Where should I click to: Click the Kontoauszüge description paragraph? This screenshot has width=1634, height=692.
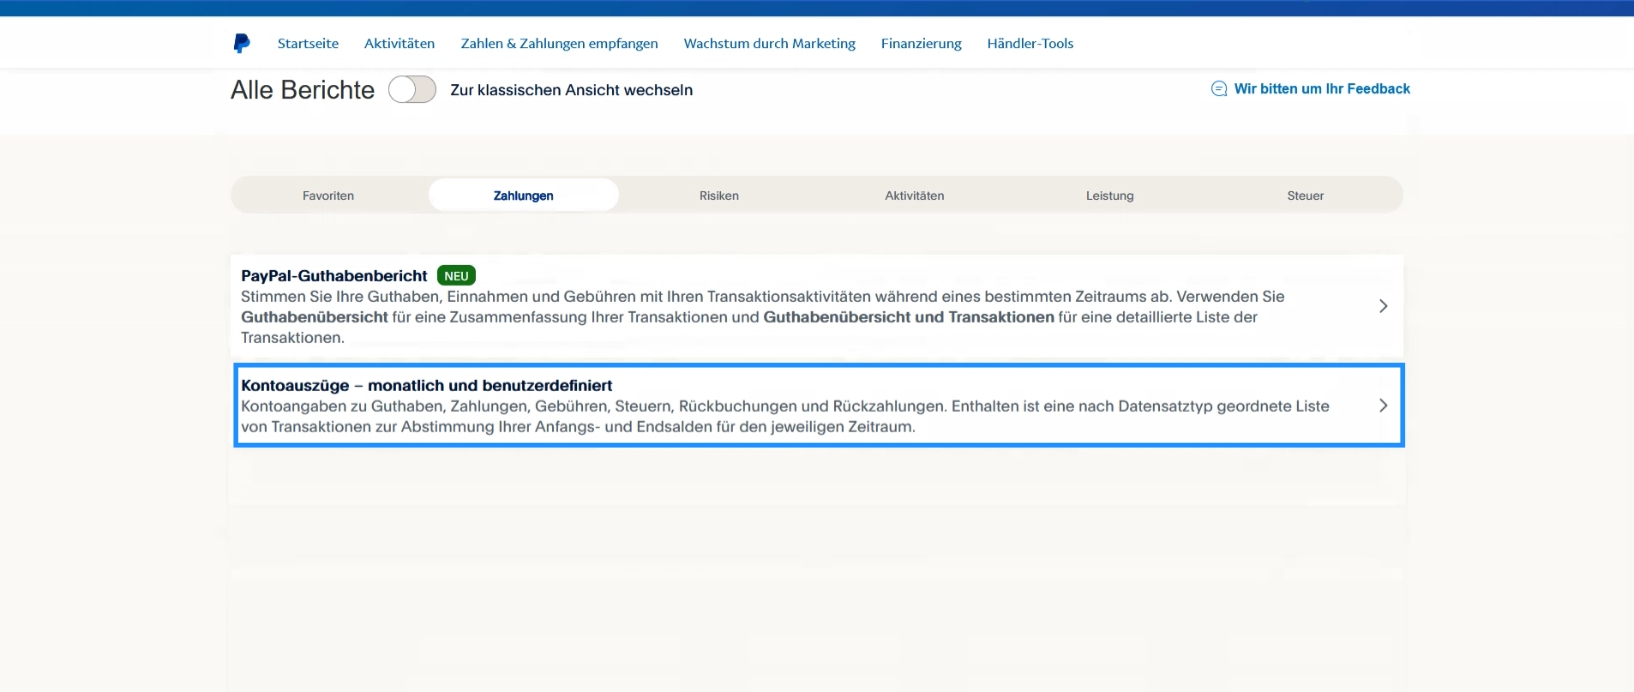[785, 416]
